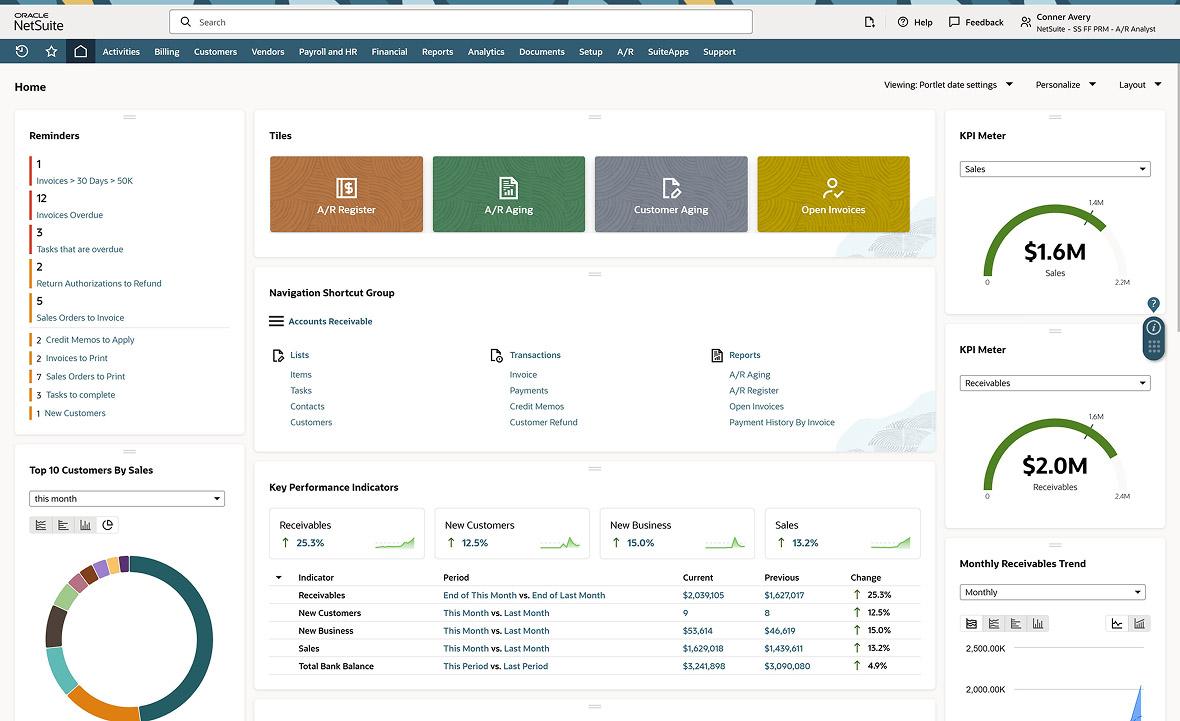Collapse the Indicator column triangle

point(278,577)
